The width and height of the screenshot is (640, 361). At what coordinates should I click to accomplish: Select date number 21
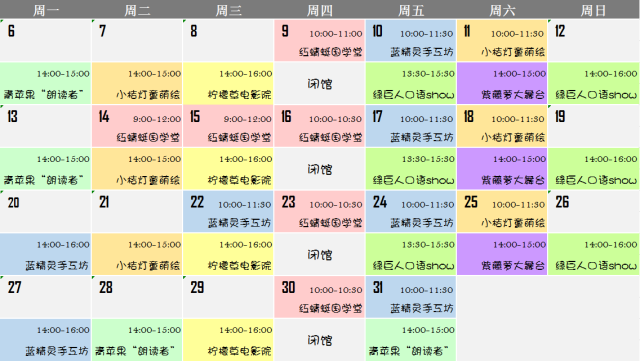point(104,202)
